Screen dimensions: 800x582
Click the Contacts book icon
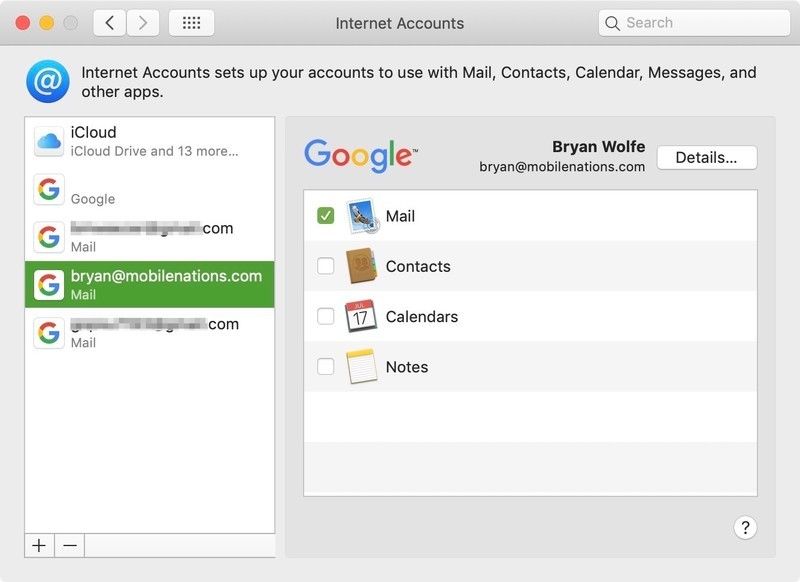pyautogui.click(x=361, y=266)
